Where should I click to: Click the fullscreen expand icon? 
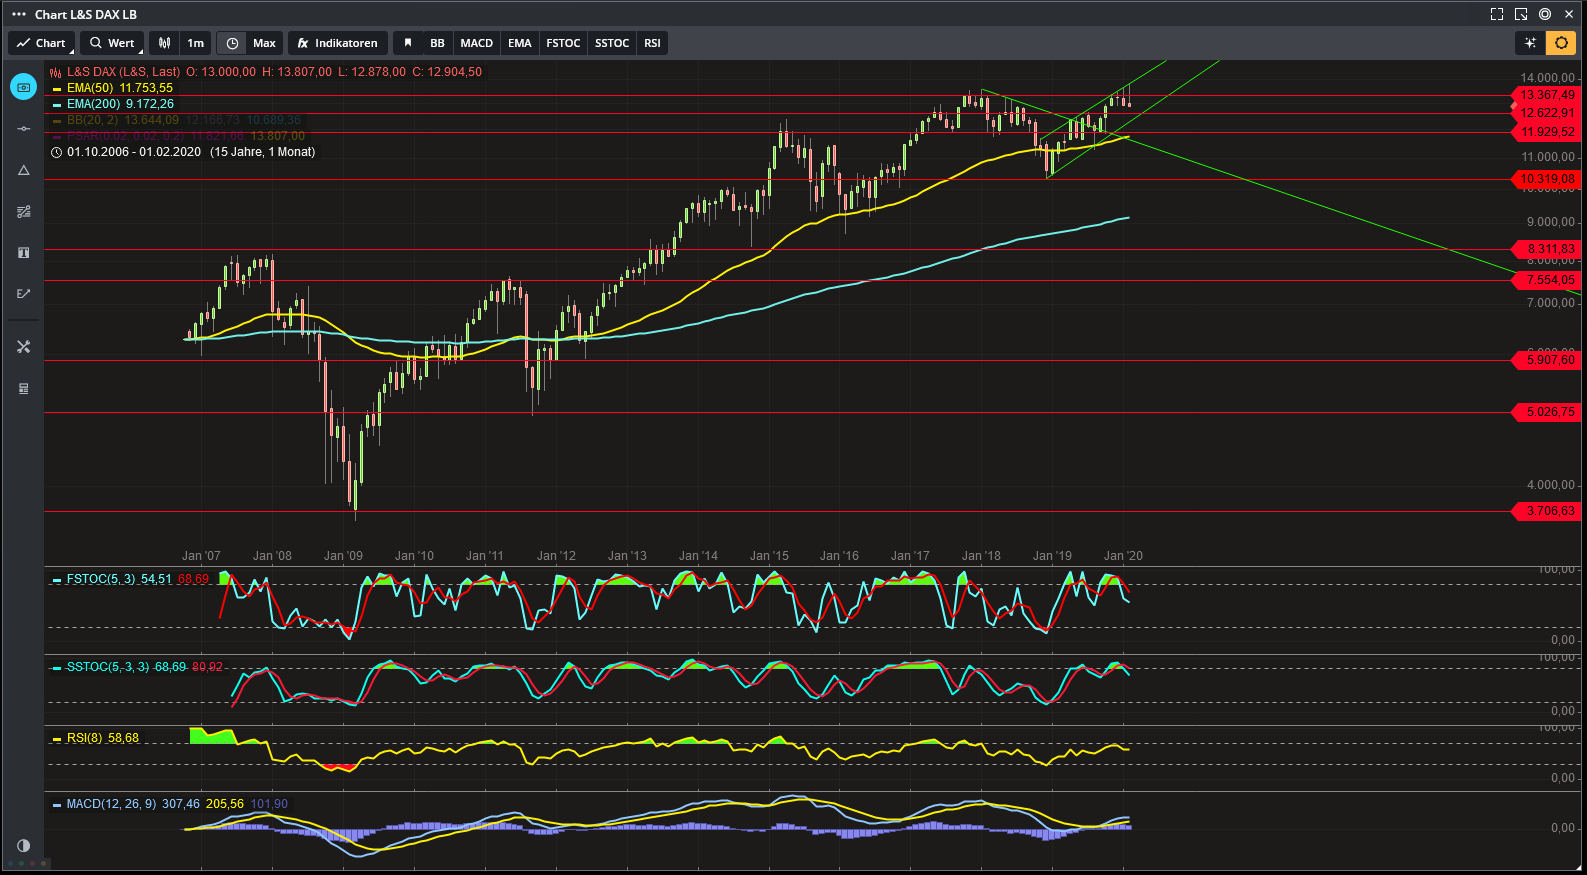tap(1497, 14)
